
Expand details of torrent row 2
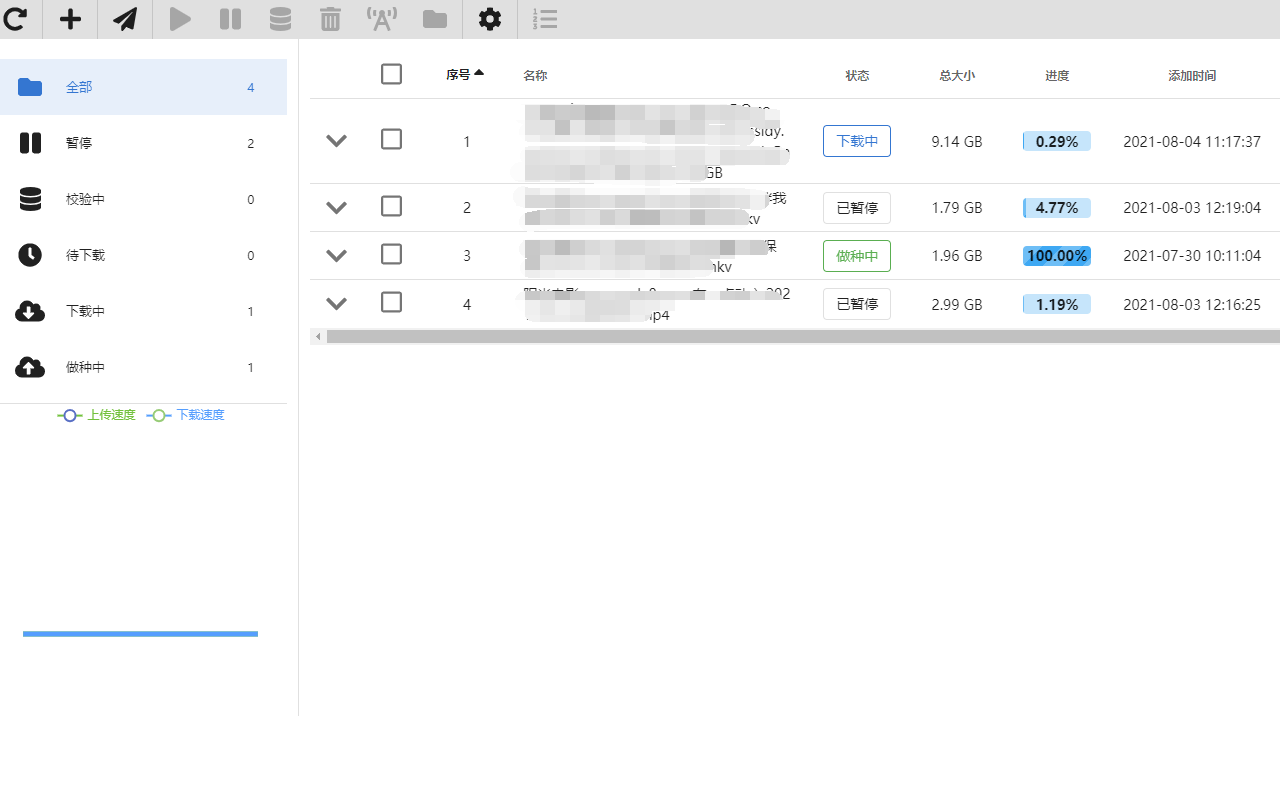[x=337, y=208]
